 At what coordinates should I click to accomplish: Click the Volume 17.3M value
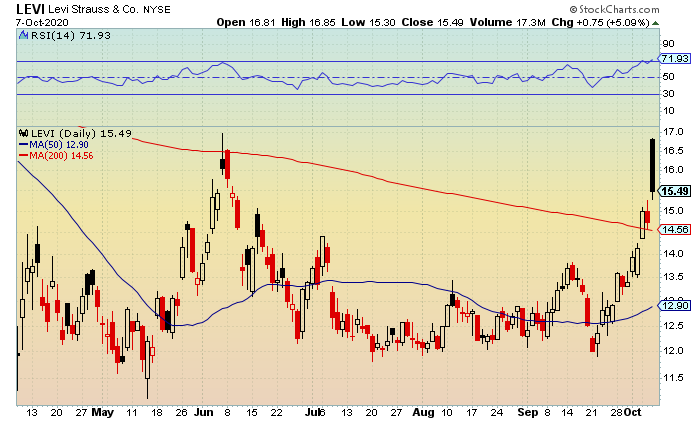pos(508,22)
